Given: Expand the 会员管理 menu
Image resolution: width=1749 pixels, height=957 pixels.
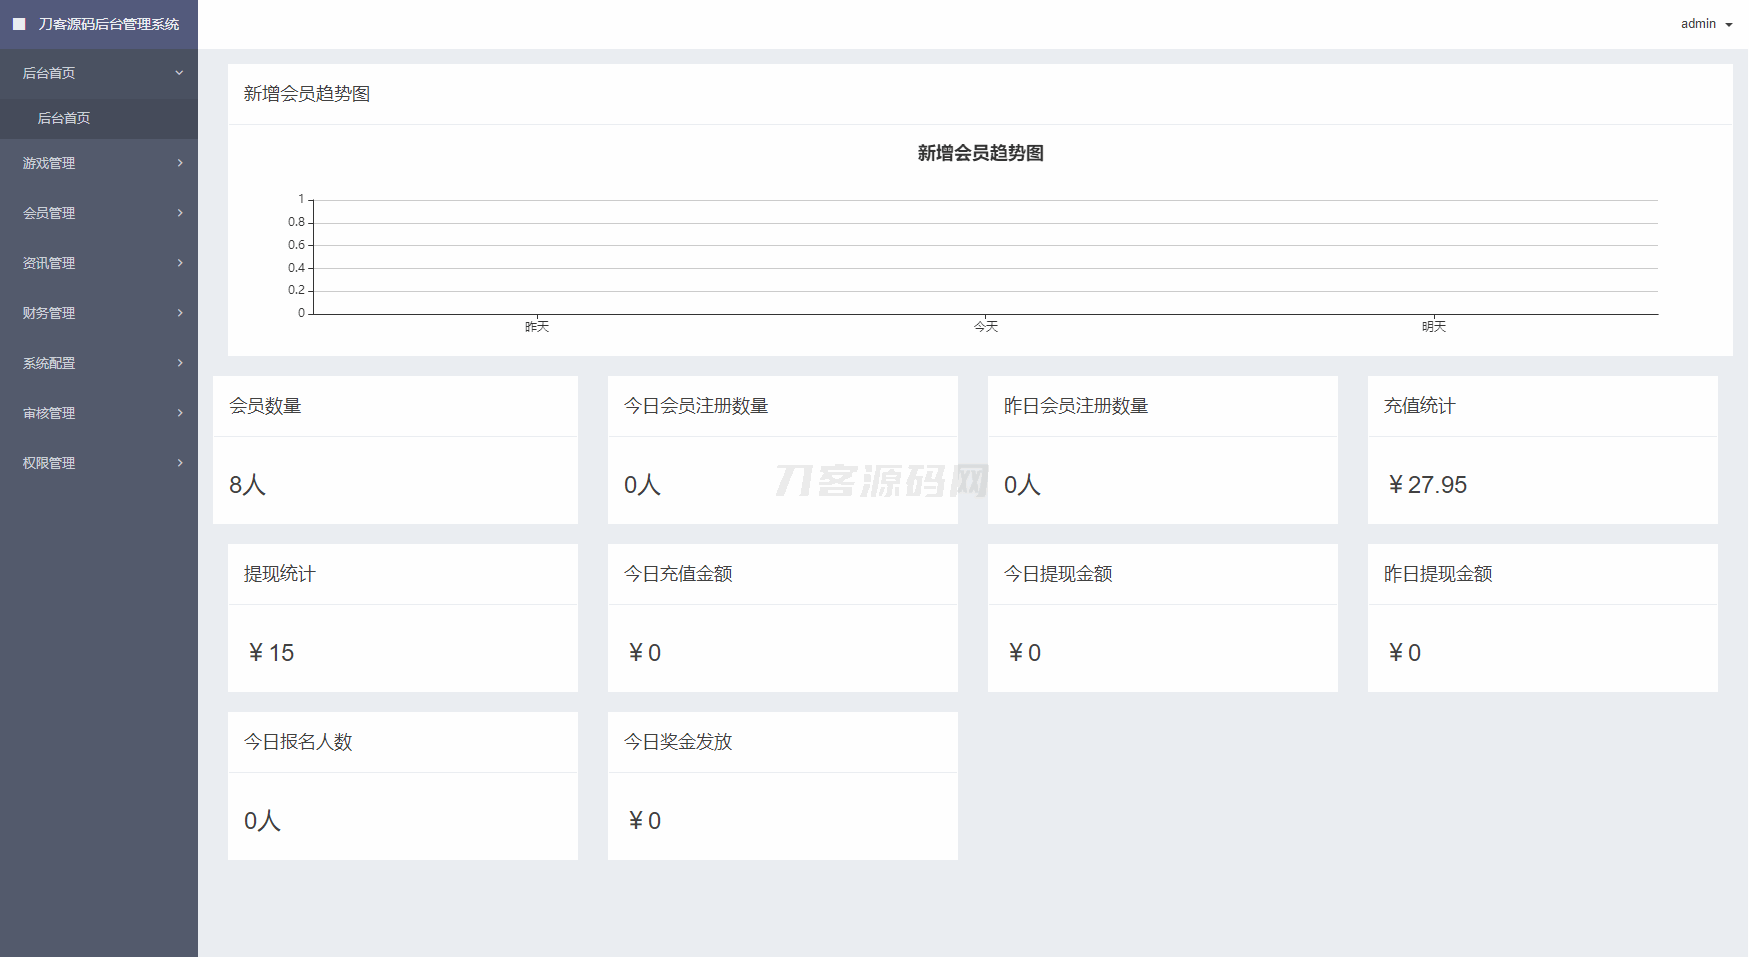Looking at the screenshot, I should [x=49, y=213].
